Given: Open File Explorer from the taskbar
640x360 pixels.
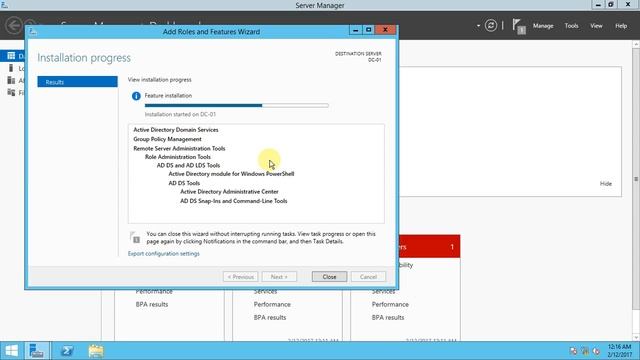Looking at the screenshot, I should [96, 351].
